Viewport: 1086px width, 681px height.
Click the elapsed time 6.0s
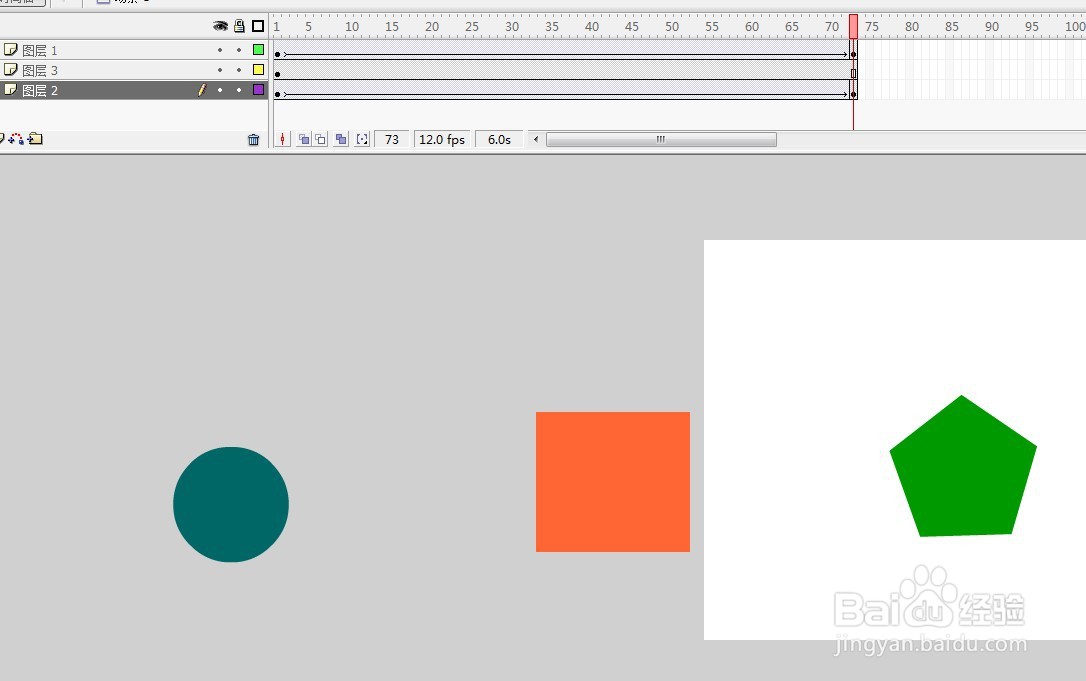(x=499, y=139)
